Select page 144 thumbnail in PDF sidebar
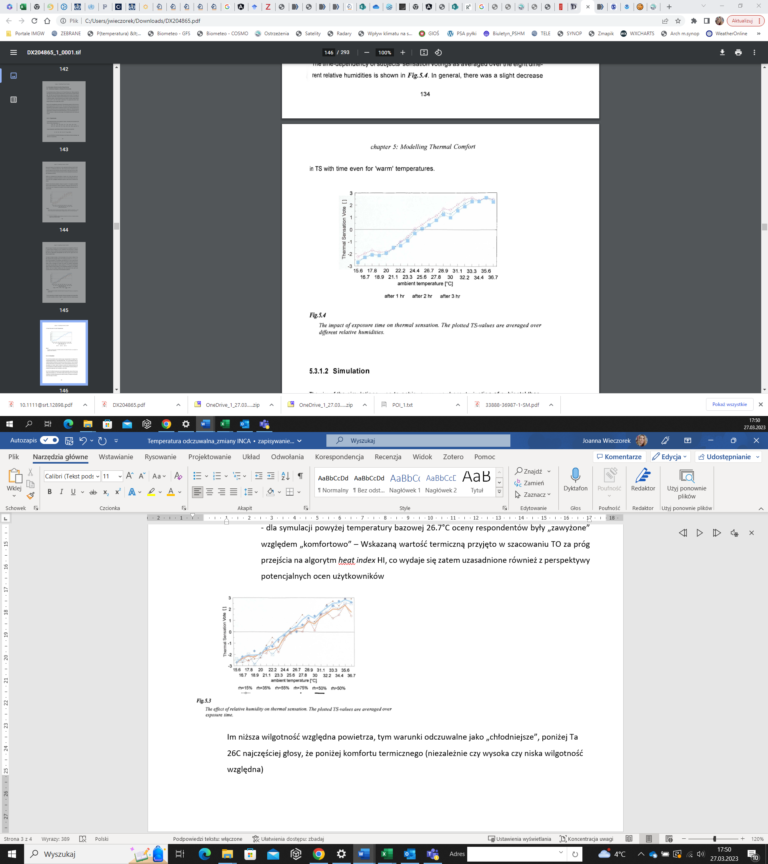Image resolution: width=768 pixels, height=864 pixels. (x=64, y=192)
